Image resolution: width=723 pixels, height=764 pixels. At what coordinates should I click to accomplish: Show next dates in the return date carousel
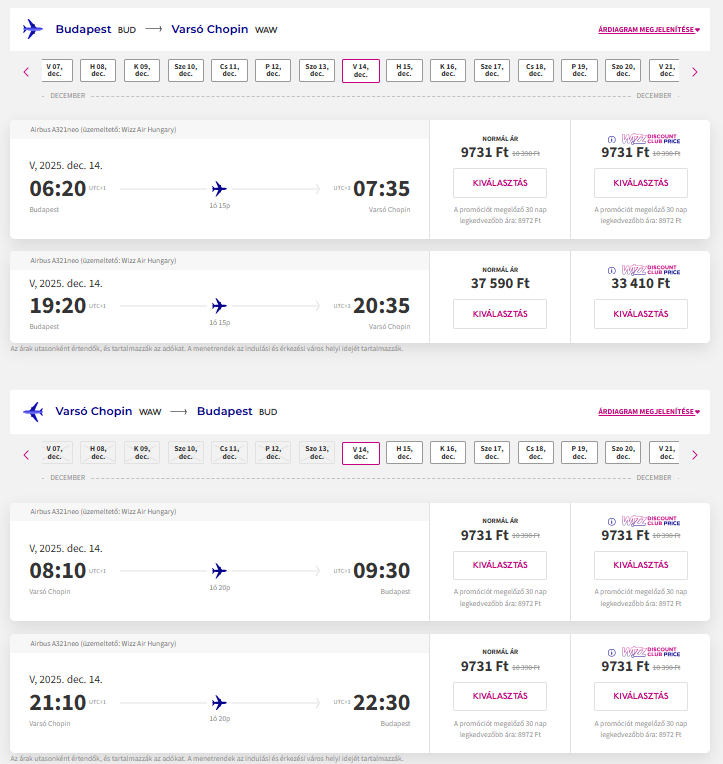click(x=694, y=455)
